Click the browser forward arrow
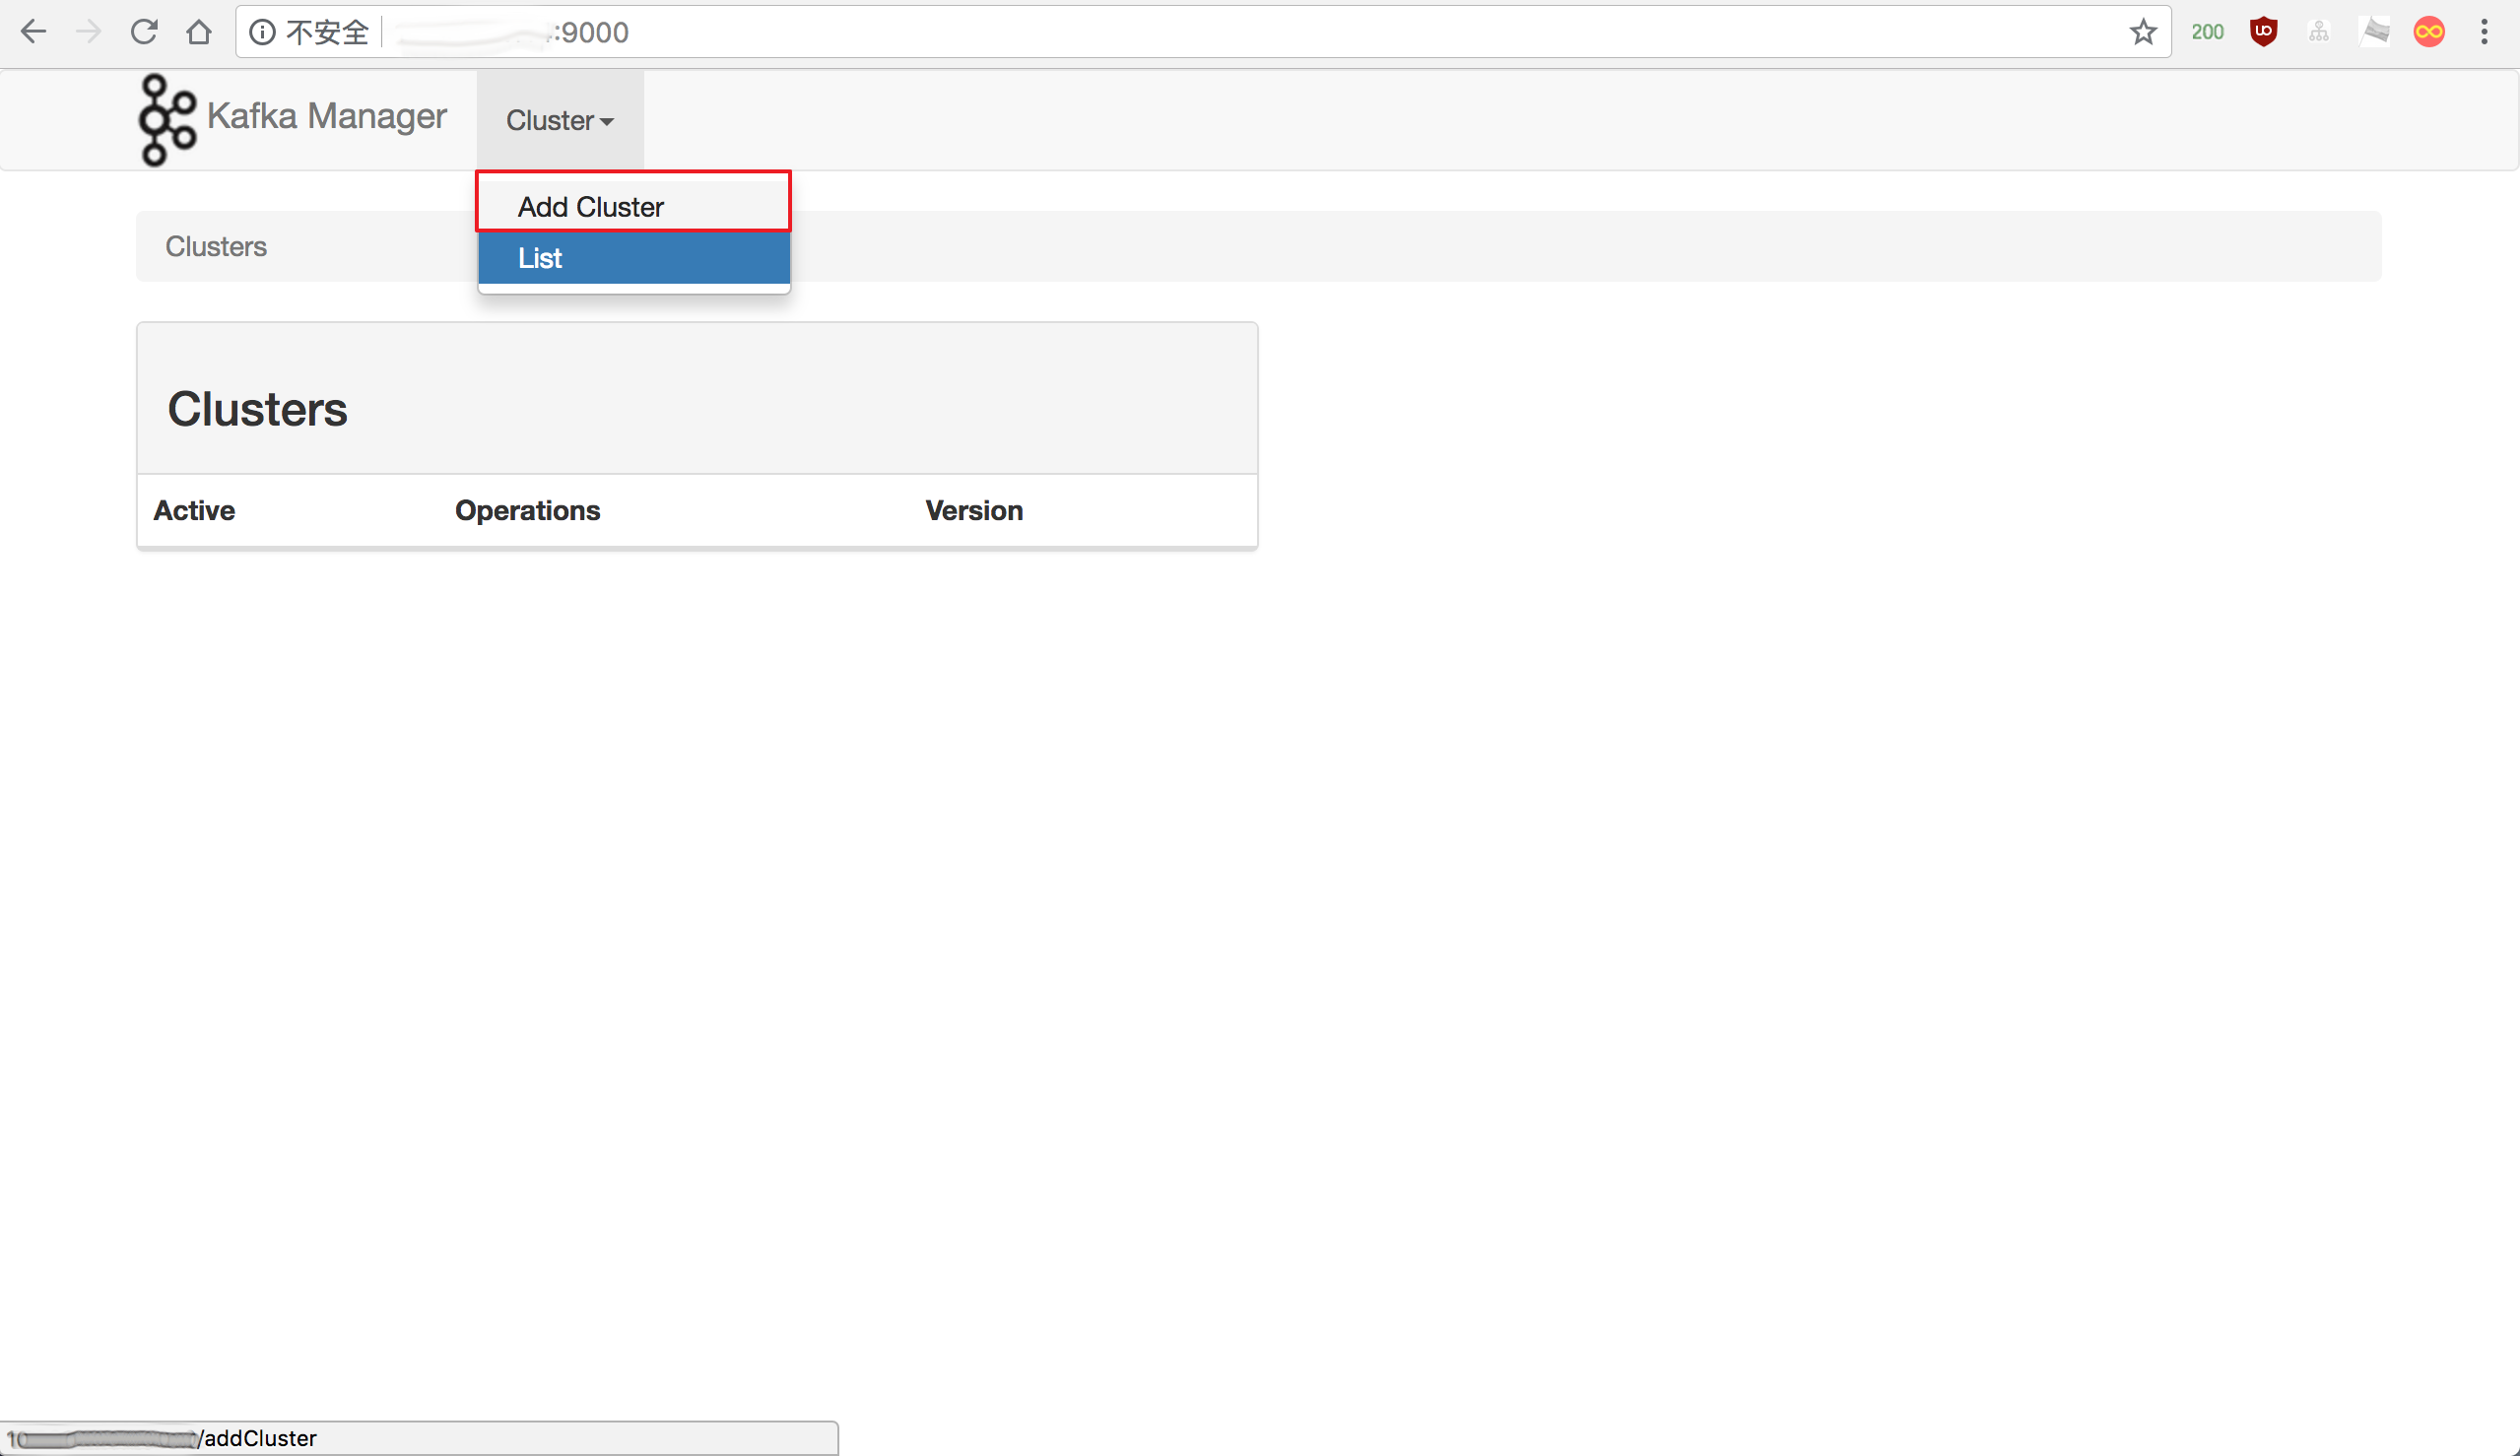Viewport: 2520px width, 1456px height. tap(89, 32)
